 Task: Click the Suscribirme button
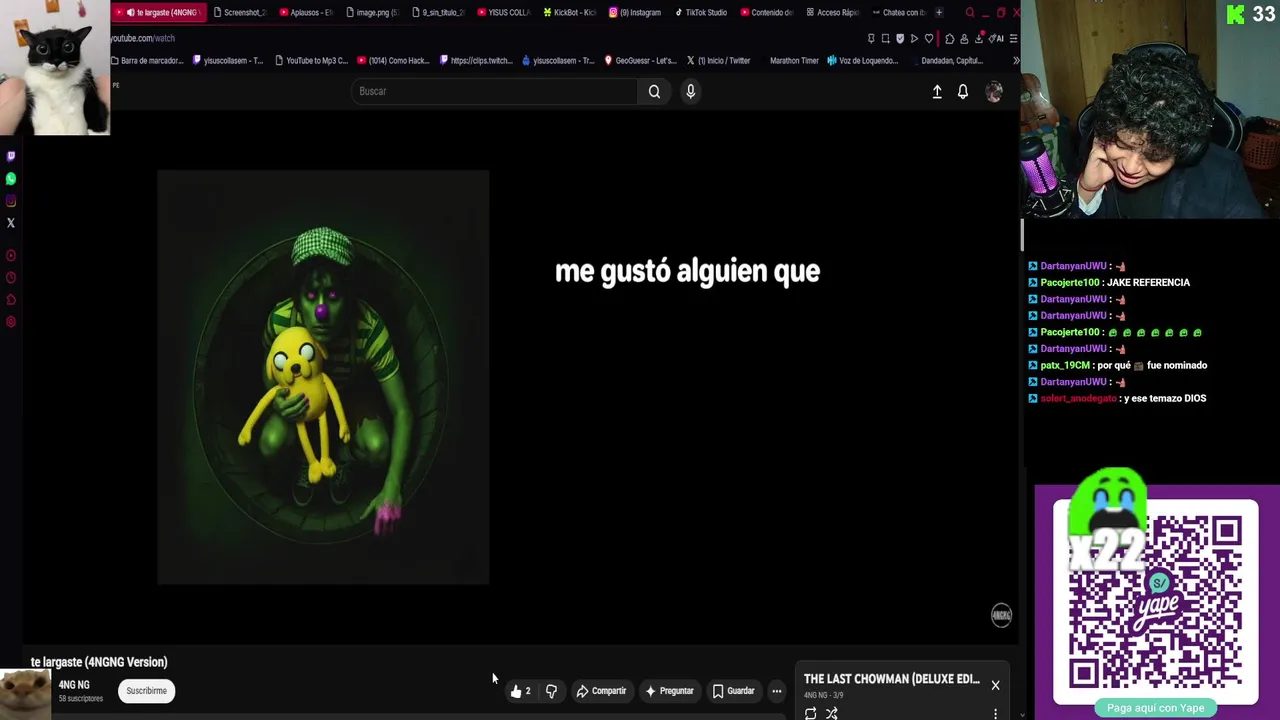[146, 691]
